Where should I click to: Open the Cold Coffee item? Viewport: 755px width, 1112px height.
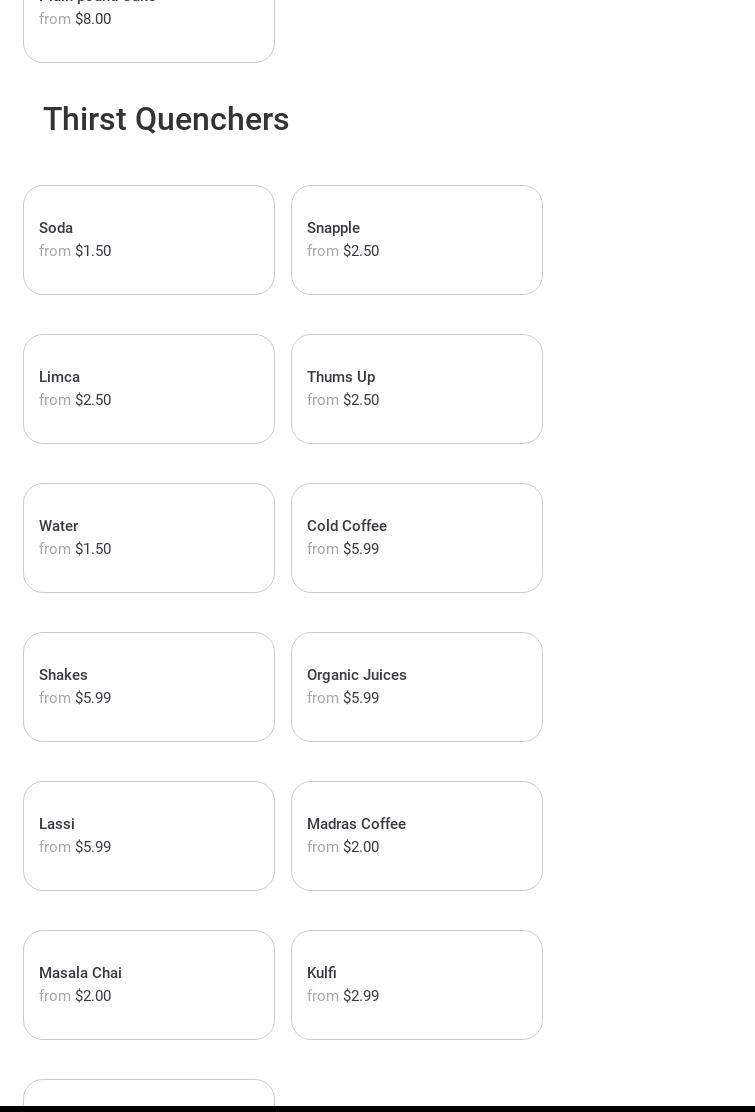[x=416, y=538]
